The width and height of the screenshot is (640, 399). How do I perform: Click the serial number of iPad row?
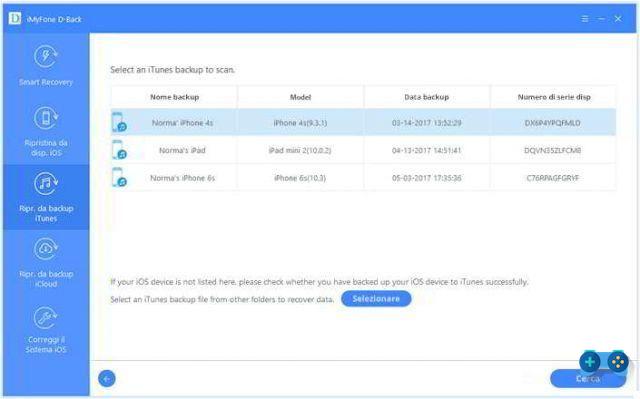[x=553, y=150]
